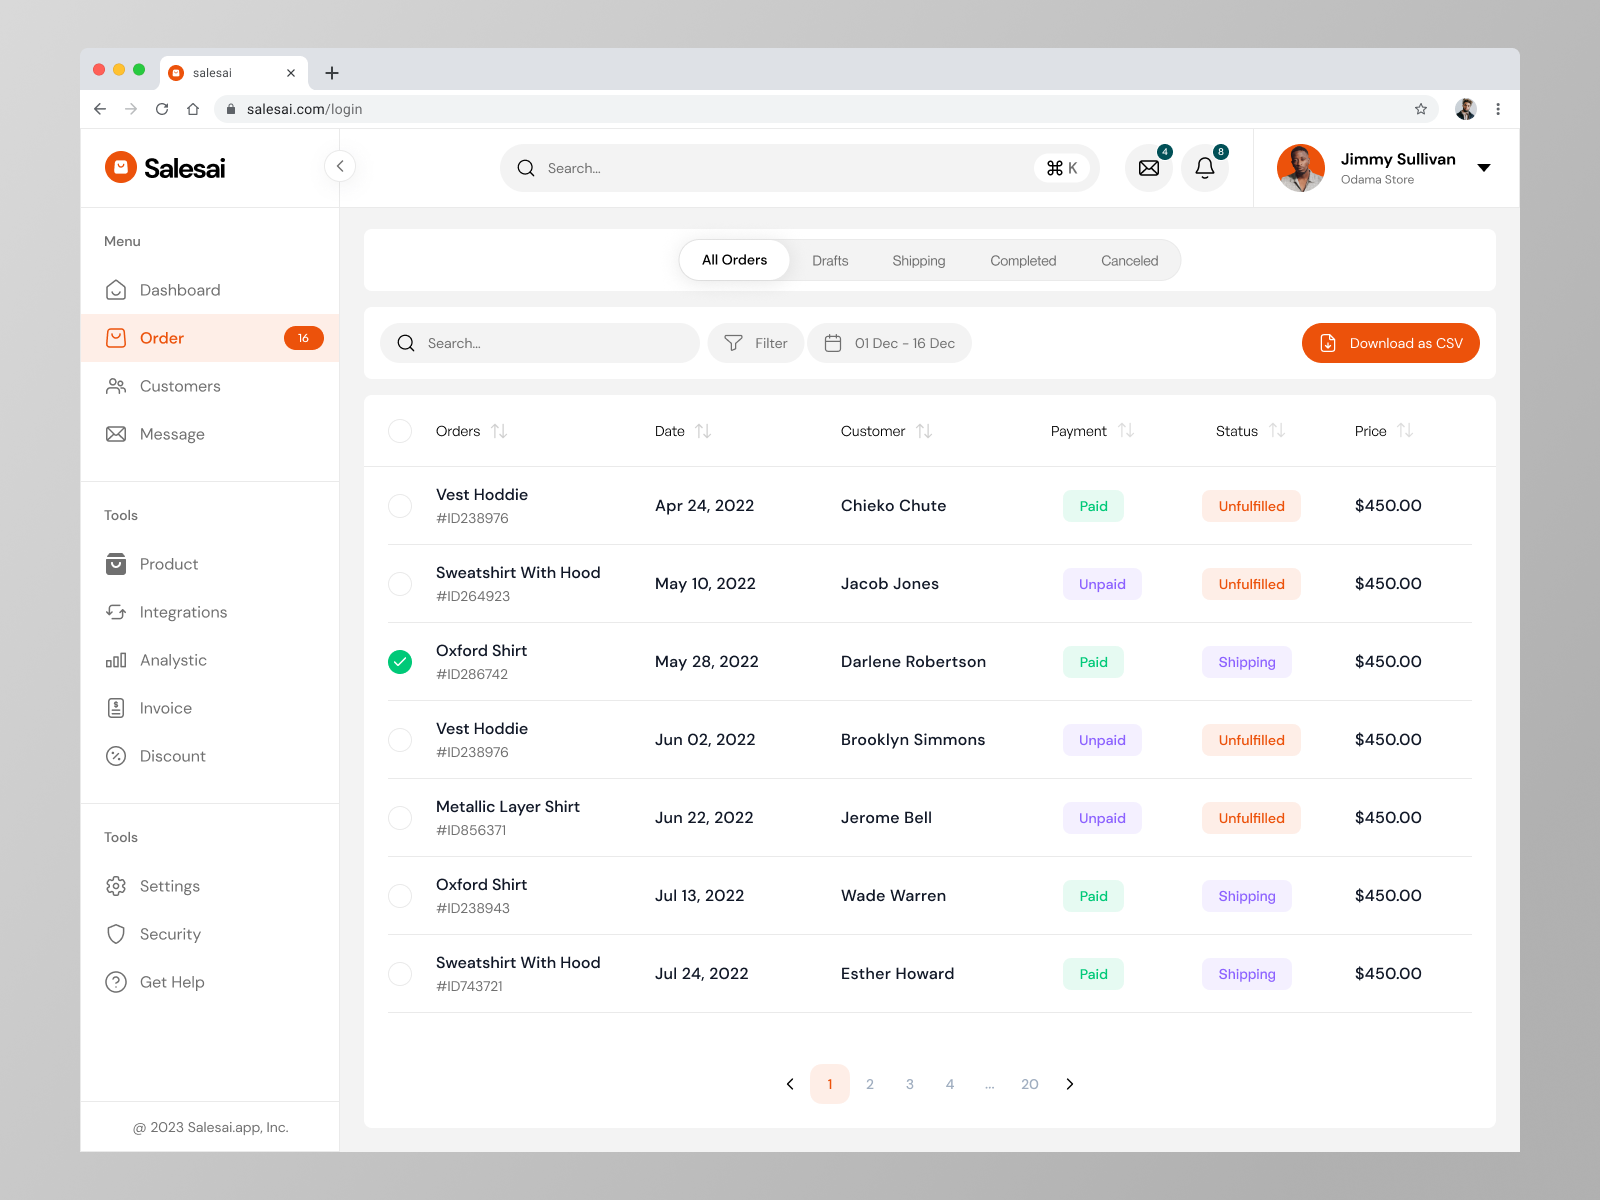Viewport: 1600px width, 1200px height.
Task: Select the Customers icon in sidebar
Action: point(117,386)
